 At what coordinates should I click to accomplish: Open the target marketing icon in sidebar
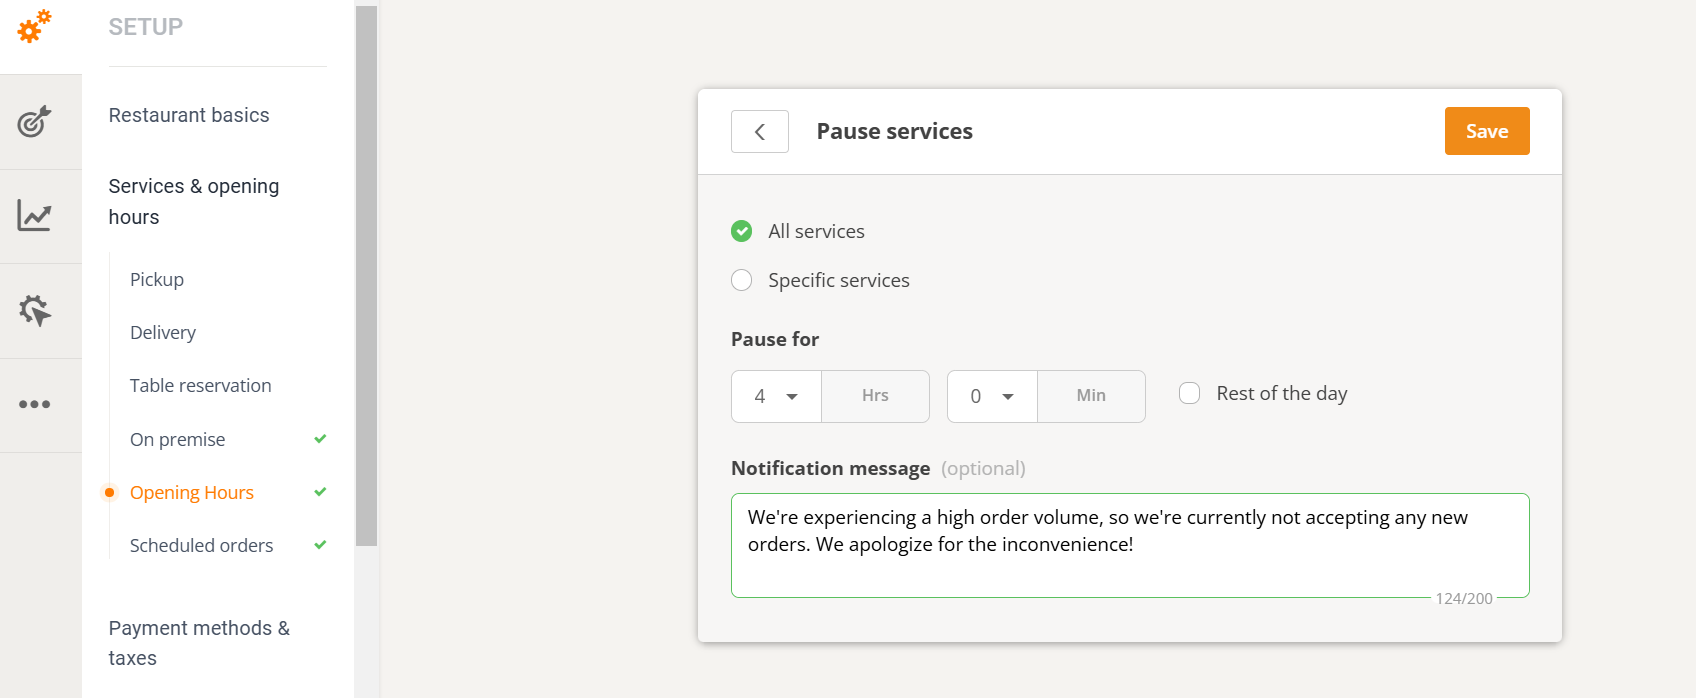(x=35, y=122)
